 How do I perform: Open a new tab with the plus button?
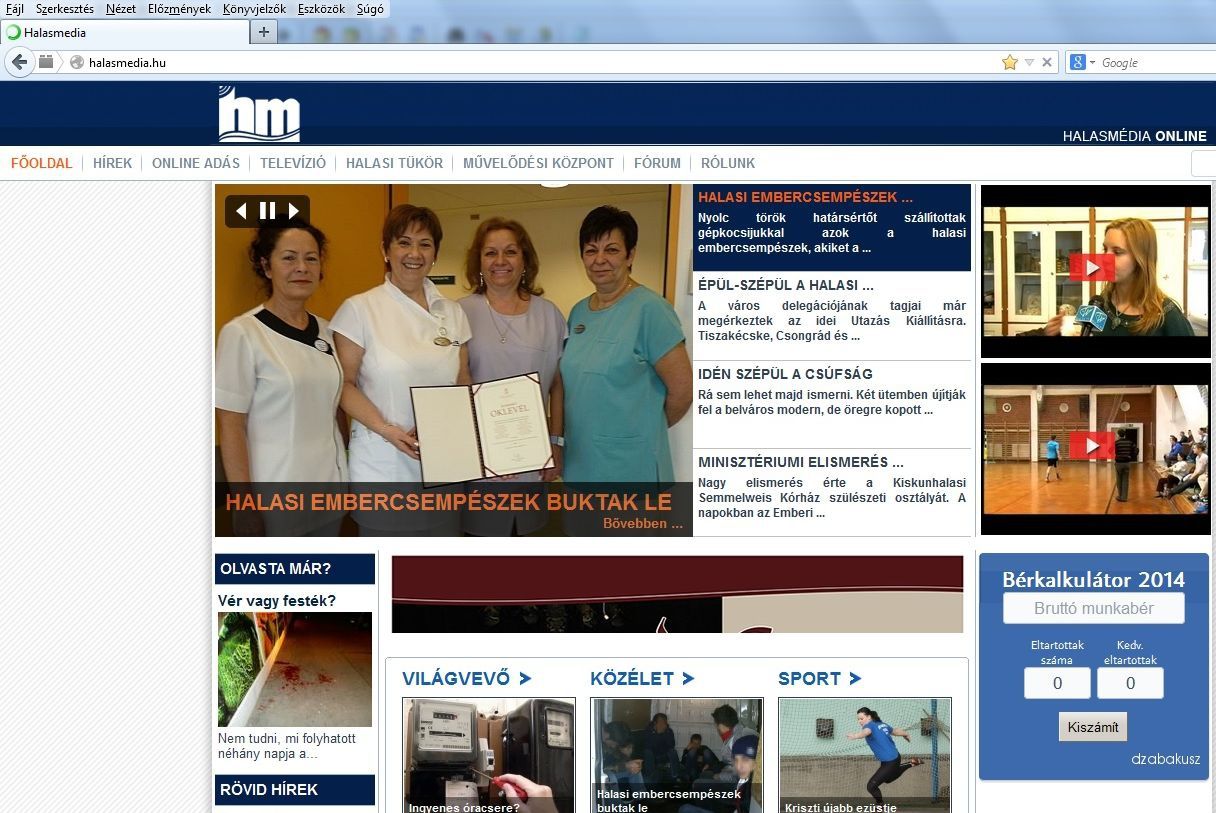point(263,32)
